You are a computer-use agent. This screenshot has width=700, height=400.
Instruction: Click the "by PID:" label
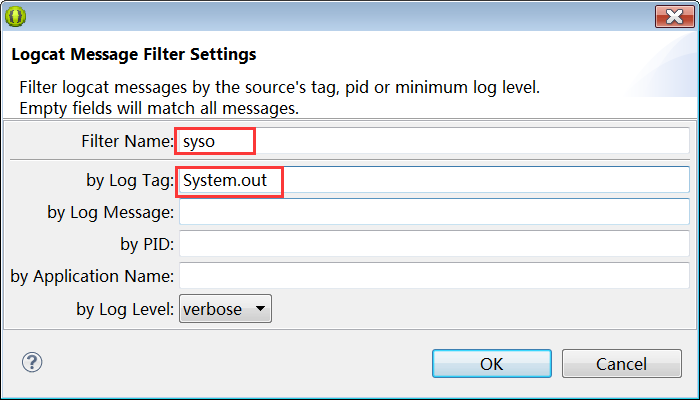point(146,244)
